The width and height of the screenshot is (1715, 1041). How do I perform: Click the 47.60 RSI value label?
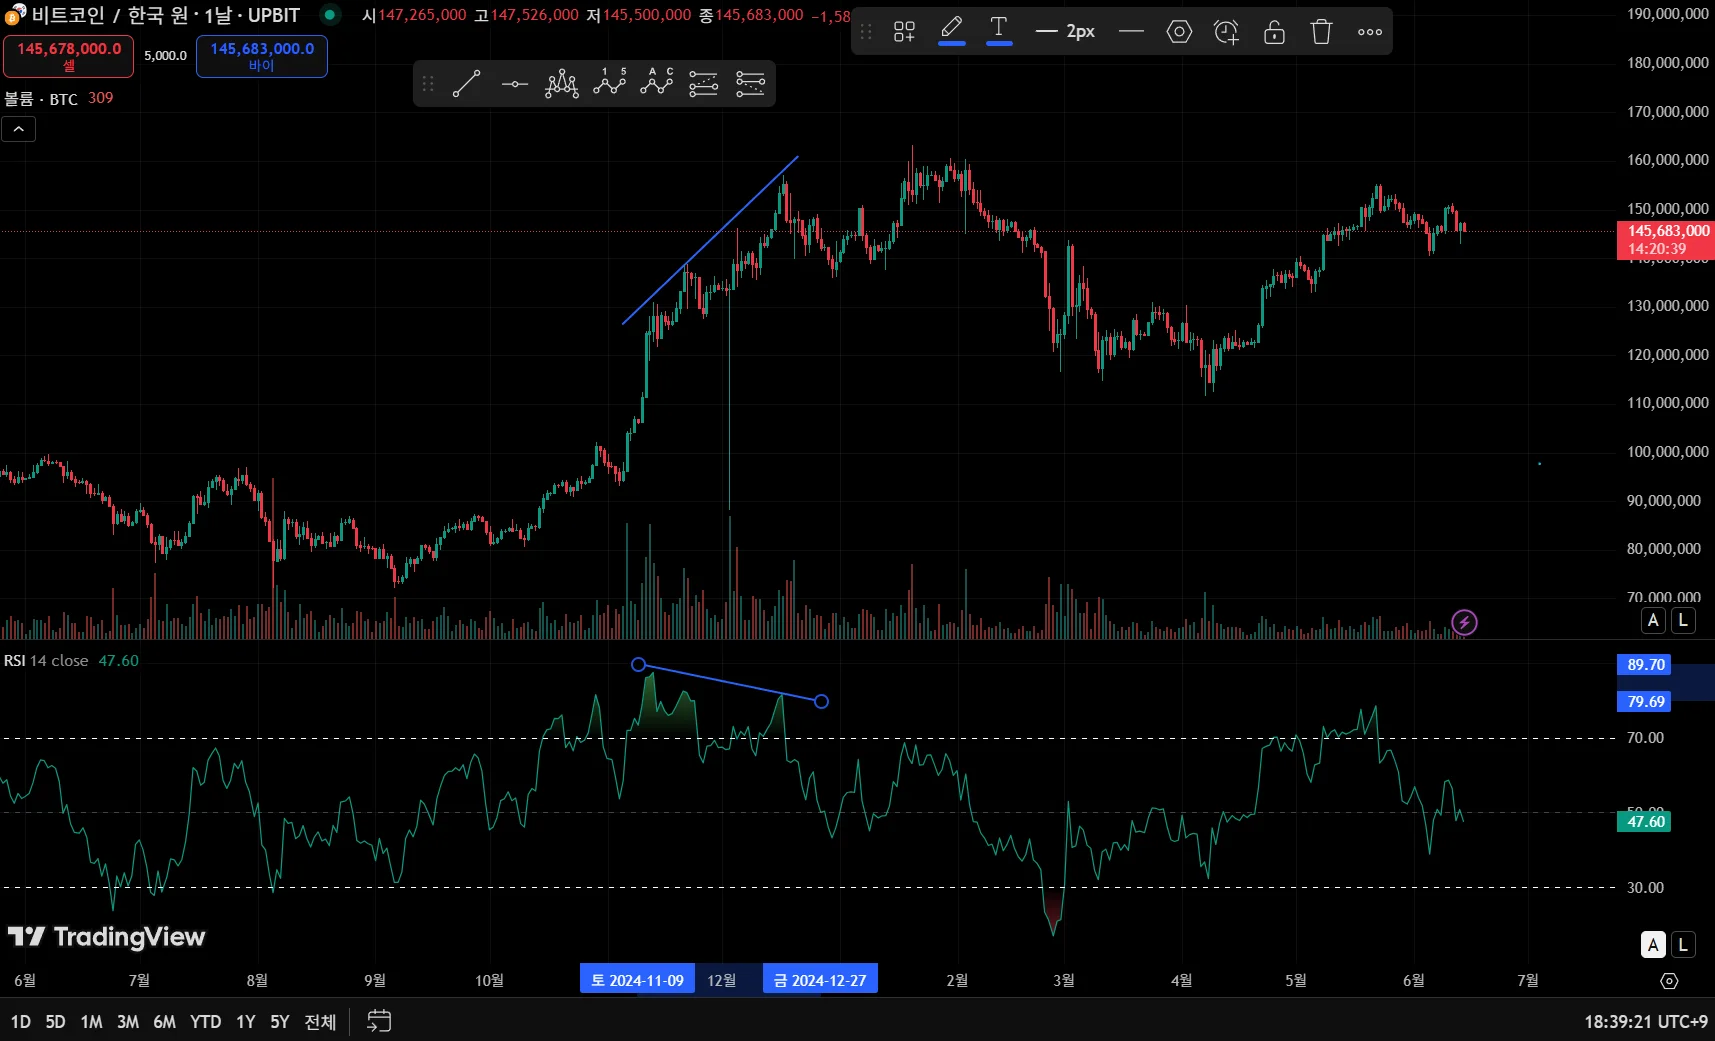coord(1645,822)
